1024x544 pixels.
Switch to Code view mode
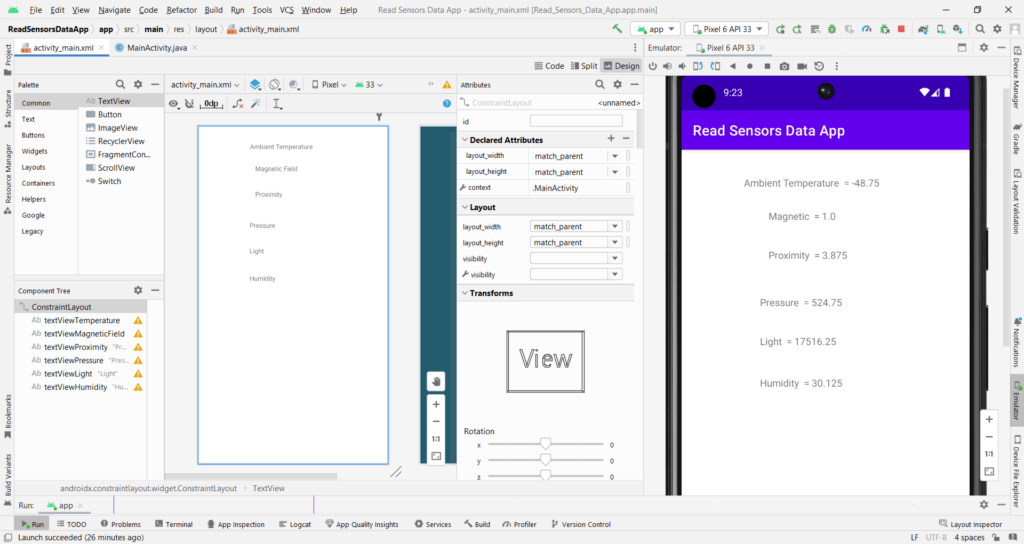549,65
